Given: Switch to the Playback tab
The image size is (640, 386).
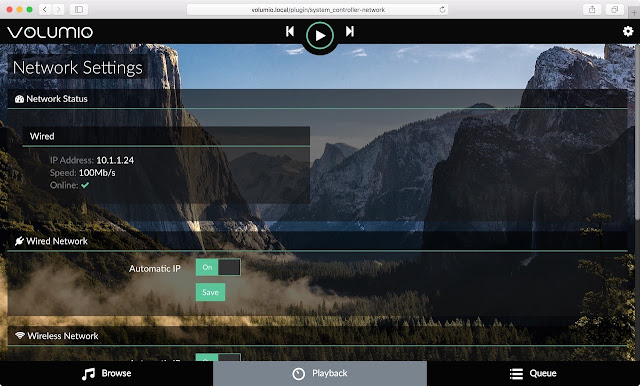Looking at the screenshot, I should click(x=320, y=373).
